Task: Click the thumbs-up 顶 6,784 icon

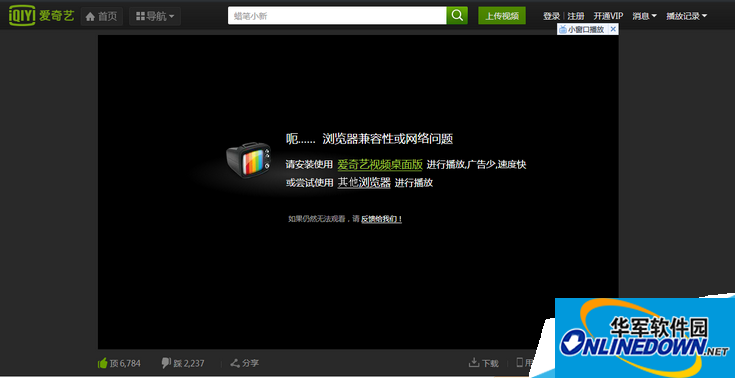Action: pyautogui.click(x=102, y=363)
